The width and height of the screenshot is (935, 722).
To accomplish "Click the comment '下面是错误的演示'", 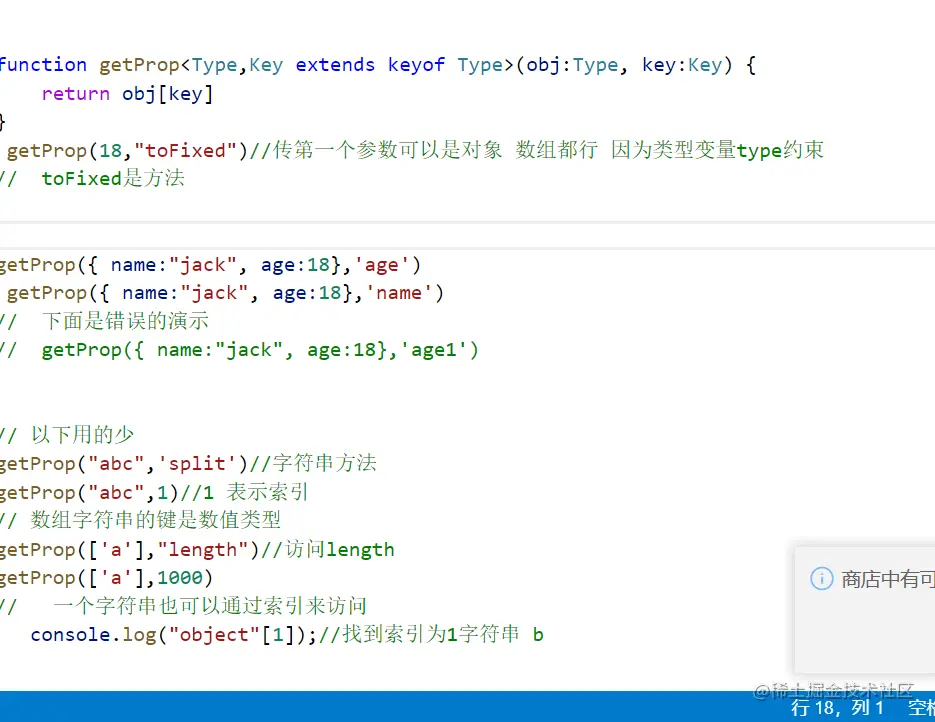I will click(125, 321).
